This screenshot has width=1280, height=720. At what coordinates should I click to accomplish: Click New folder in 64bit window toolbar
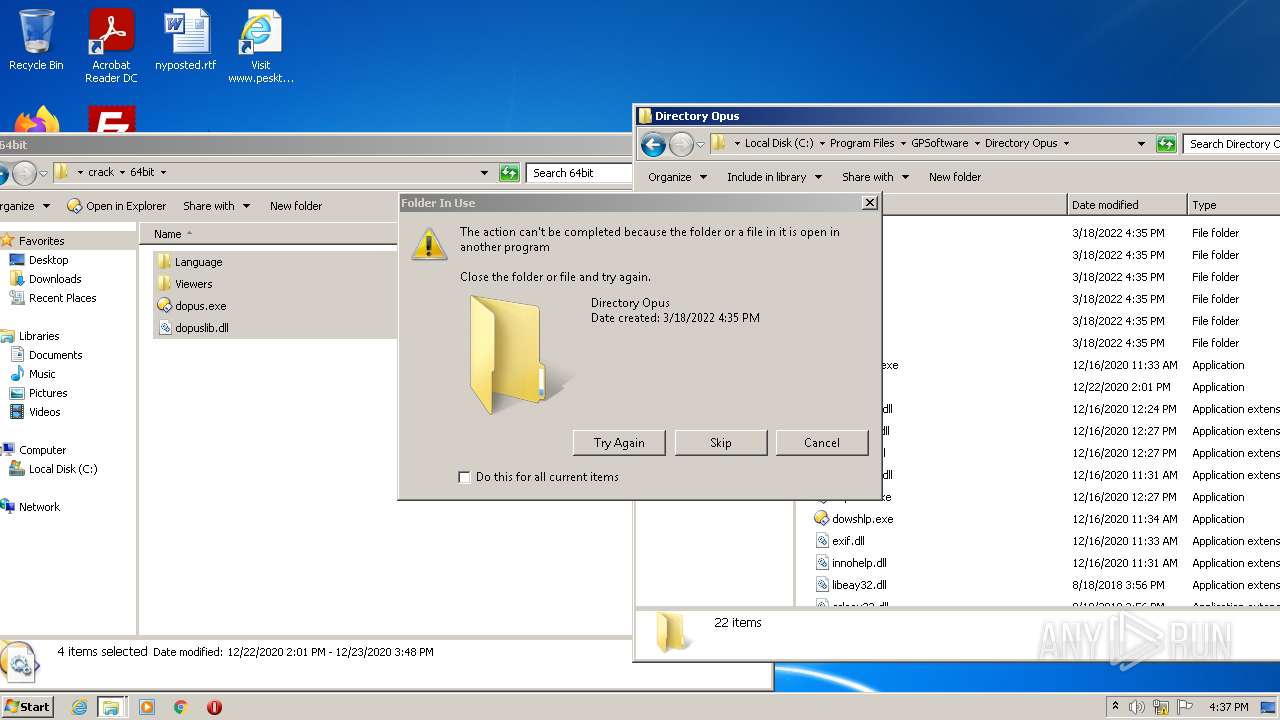coord(296,206)
